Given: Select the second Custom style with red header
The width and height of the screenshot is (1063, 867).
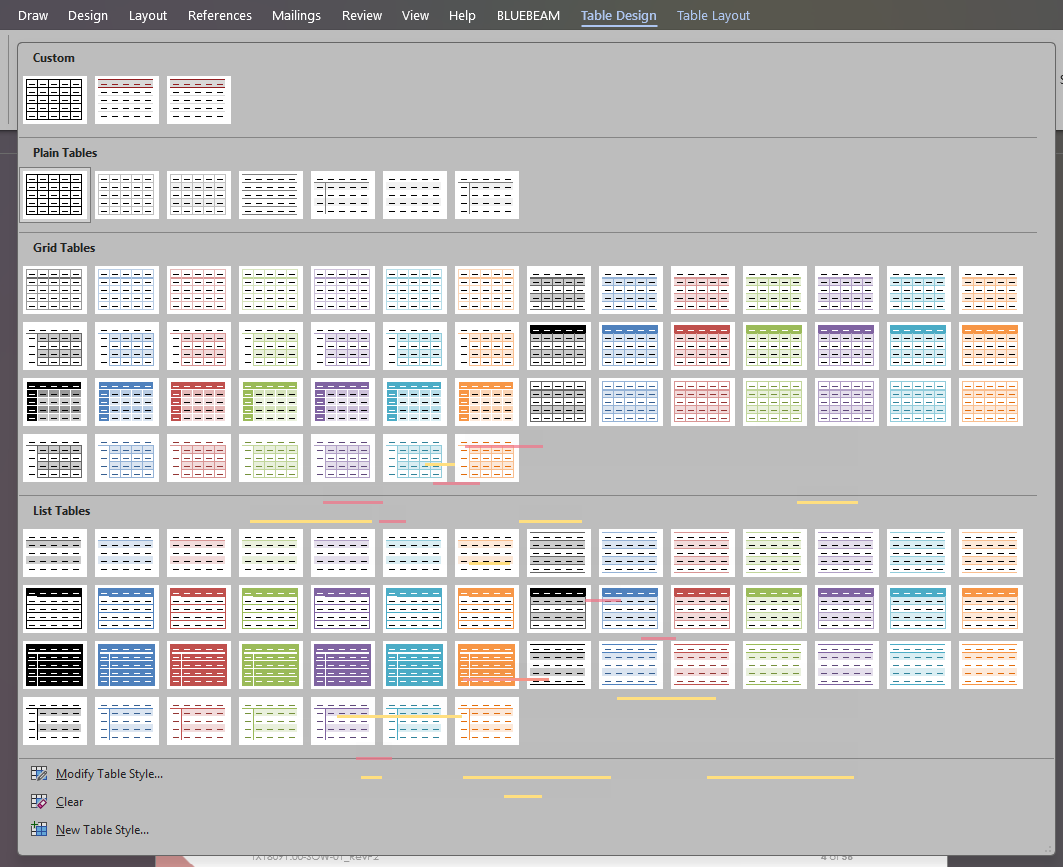Looking at the screenshot, I should click(126, 99).
